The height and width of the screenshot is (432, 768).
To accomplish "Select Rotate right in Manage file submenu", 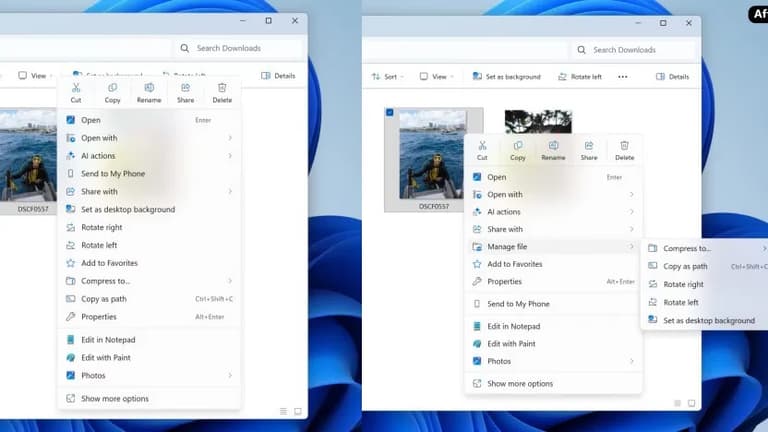I will pyautogui.click(x=706, y=285).
